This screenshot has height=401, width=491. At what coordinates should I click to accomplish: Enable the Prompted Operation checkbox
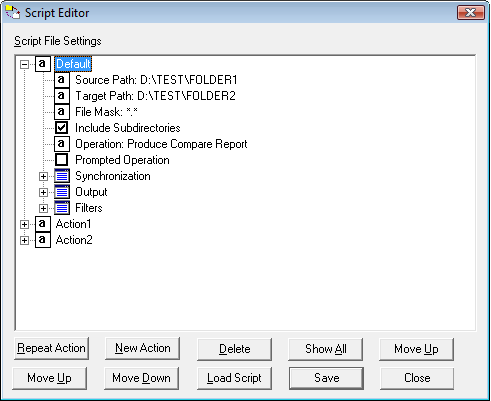62,160
